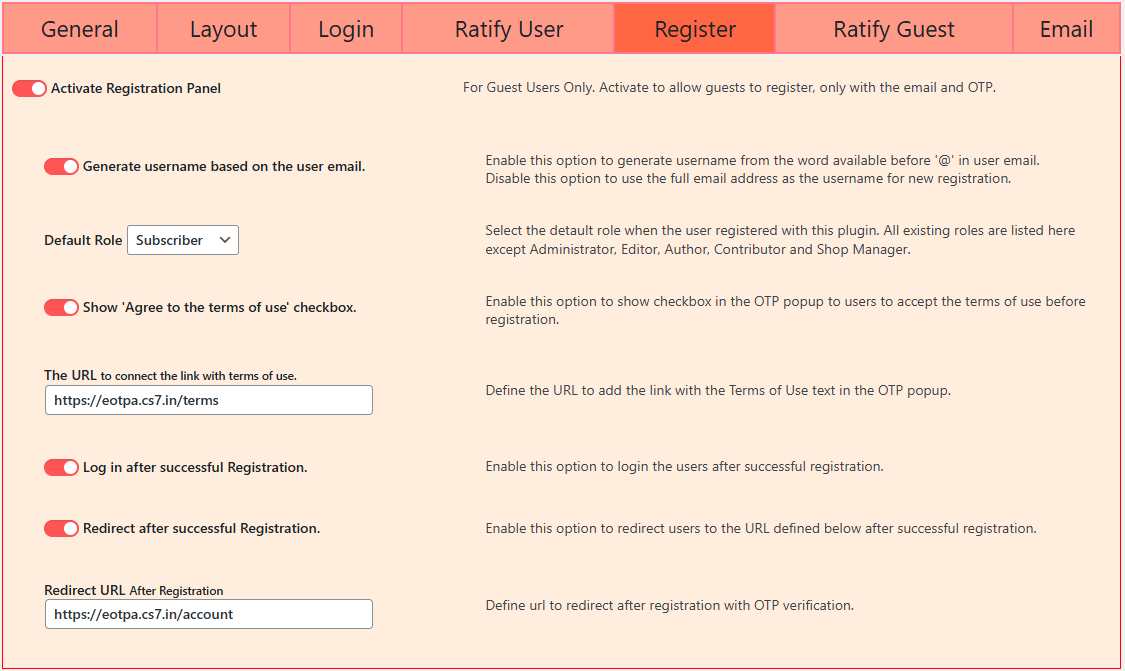Click 'Redirect URL After Registration' label
The width and height of the screenshot is (1125, 671).
coord(133,590)
